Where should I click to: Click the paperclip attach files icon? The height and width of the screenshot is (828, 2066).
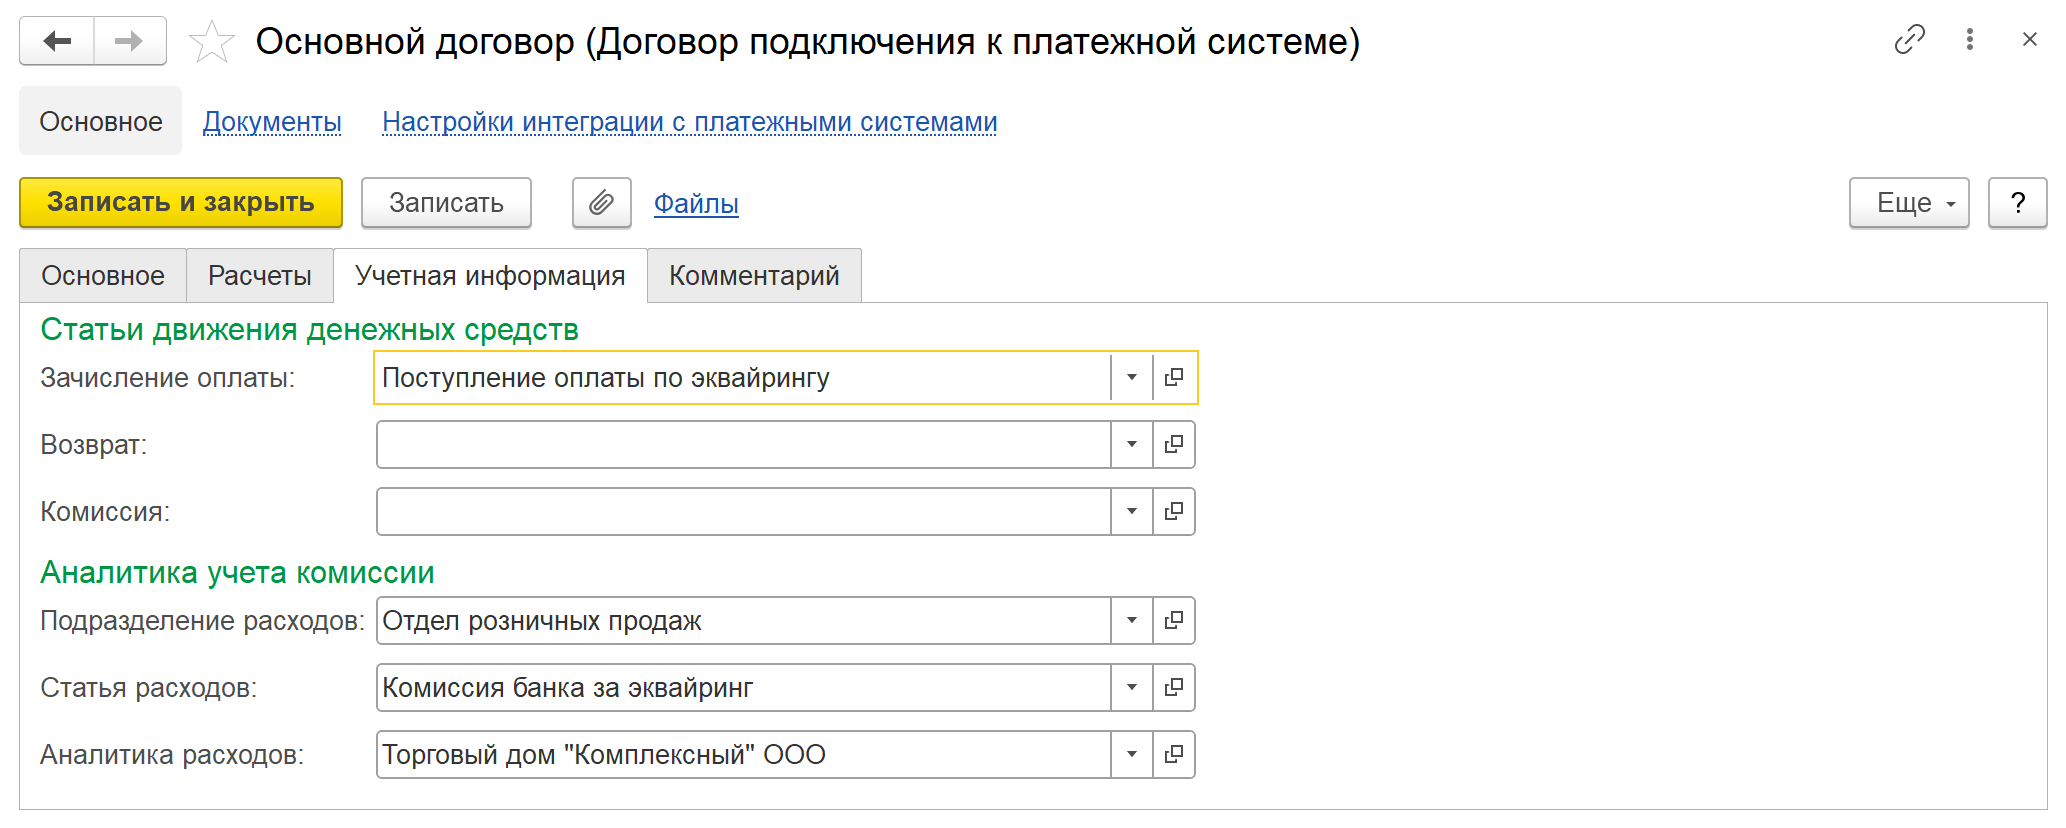[601, 203]
